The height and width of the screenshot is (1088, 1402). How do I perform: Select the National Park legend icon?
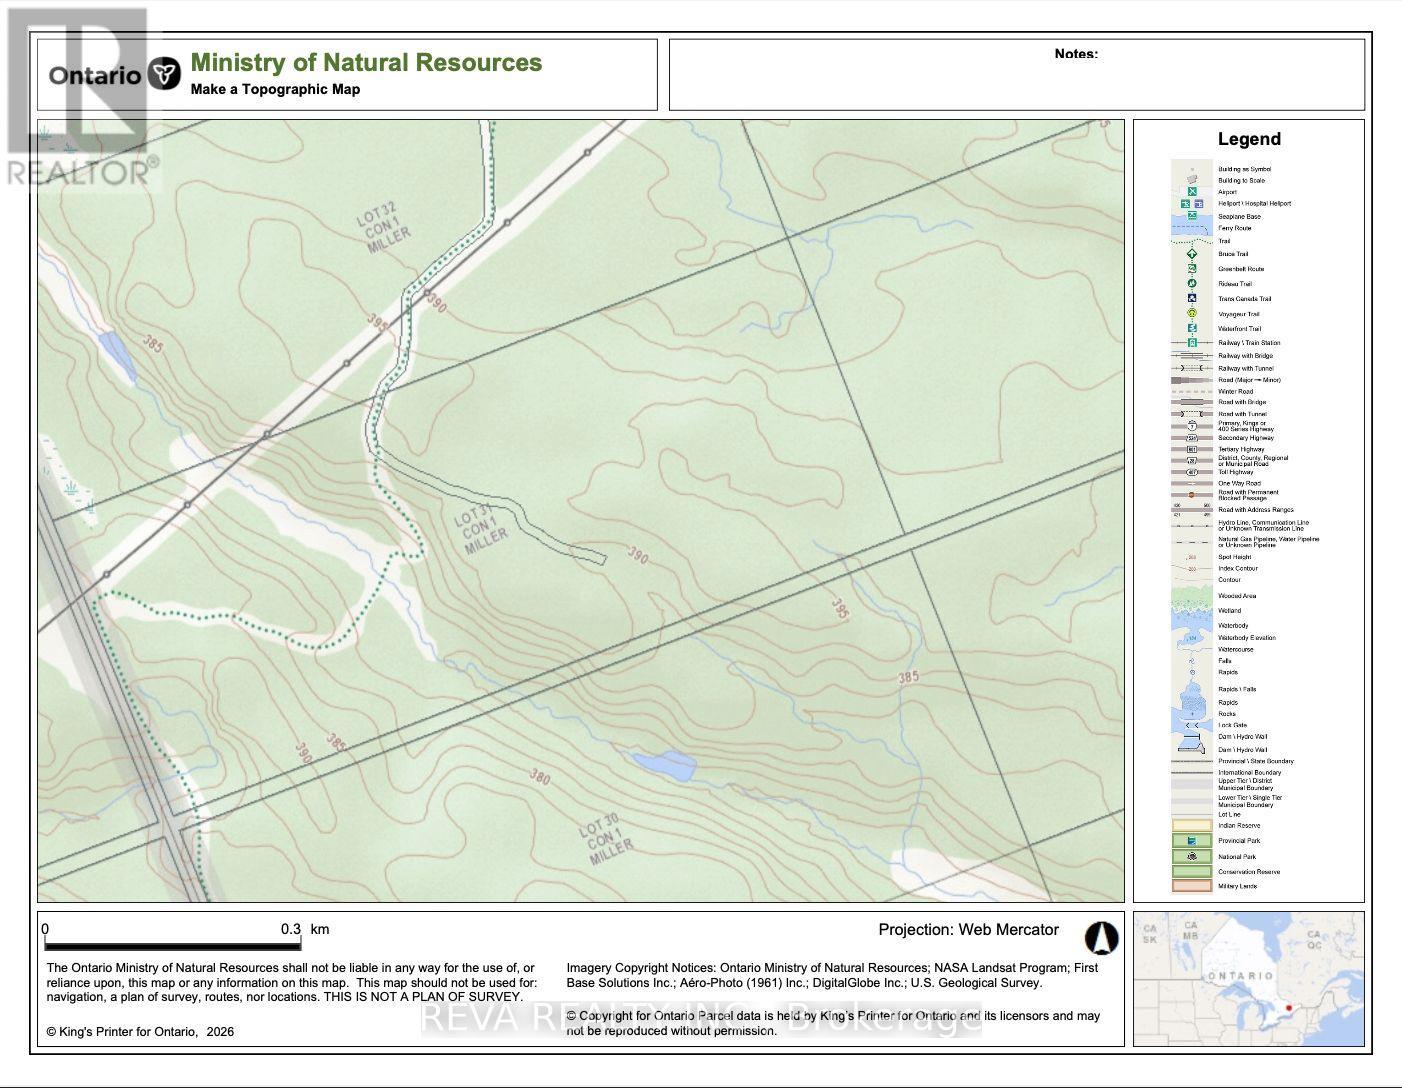1191,856
